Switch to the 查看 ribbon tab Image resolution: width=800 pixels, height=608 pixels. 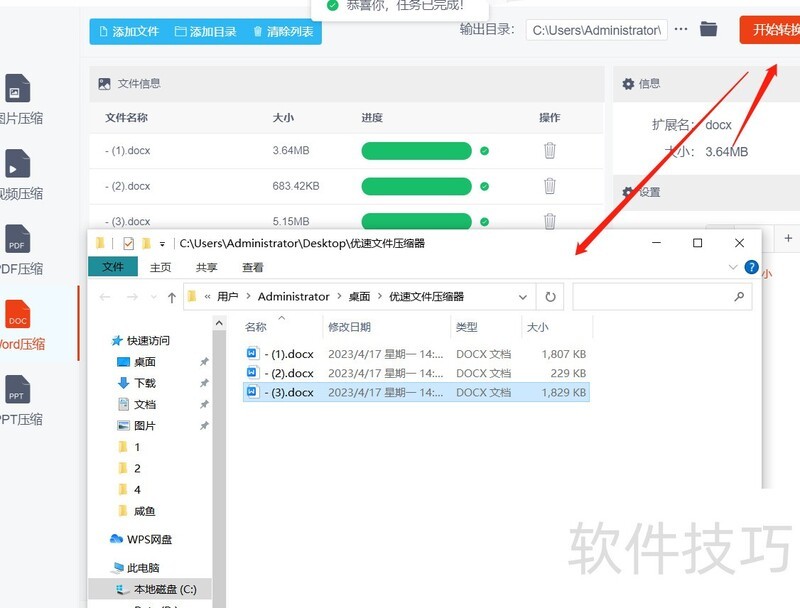click(254, 267)
